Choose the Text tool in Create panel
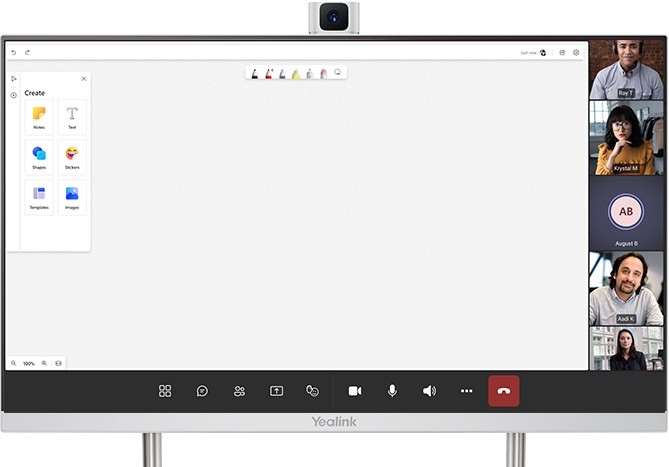669x467 pixels. pyautogui.click(x=72, y=117)
